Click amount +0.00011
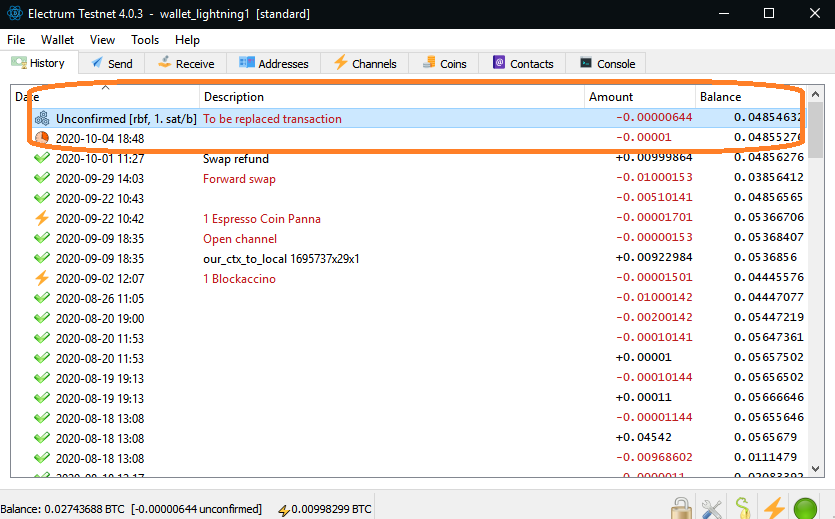This screenshot has width=835, height=519. 643,398
